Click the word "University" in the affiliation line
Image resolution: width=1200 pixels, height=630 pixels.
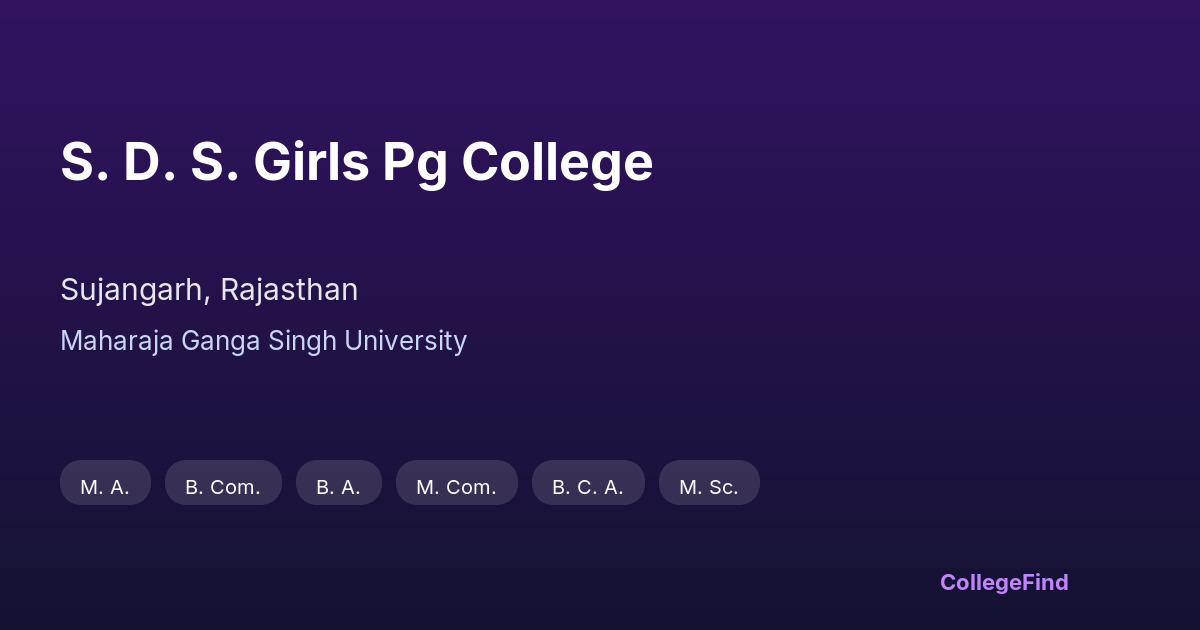pyautogui.click(x=405, y=341)
